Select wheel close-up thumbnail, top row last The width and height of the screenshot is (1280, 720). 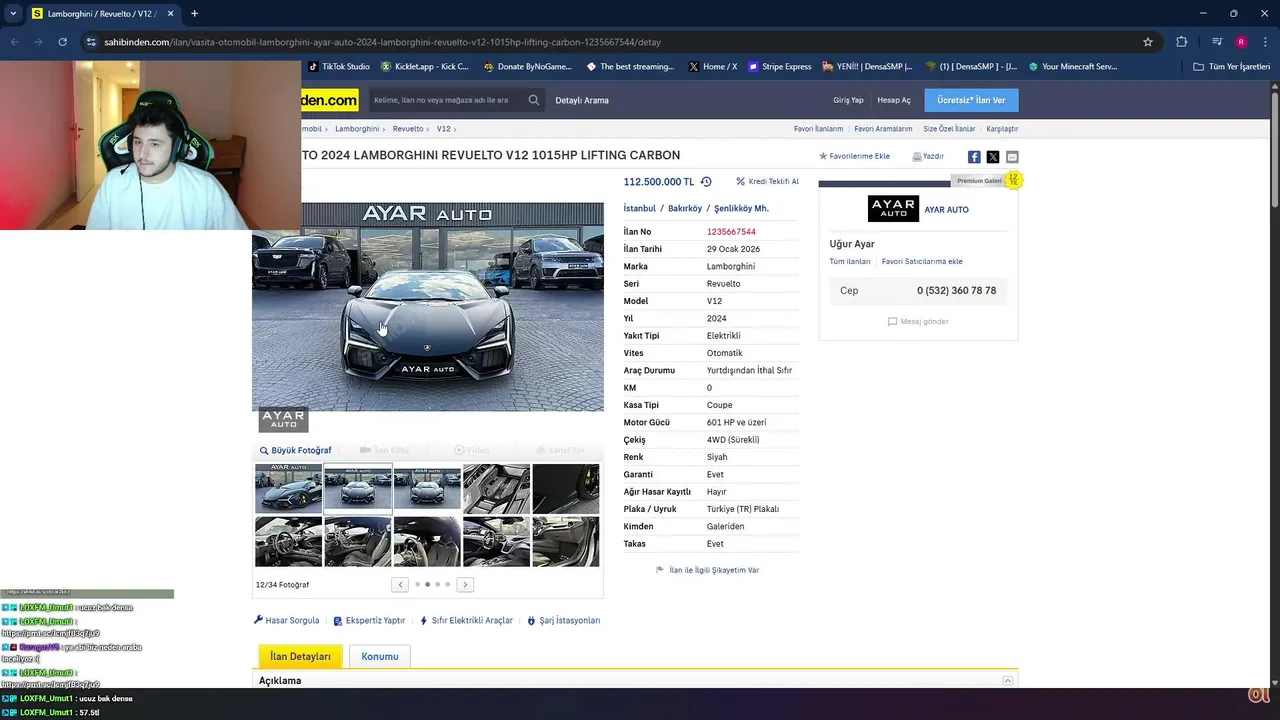[x=566, y=489]
